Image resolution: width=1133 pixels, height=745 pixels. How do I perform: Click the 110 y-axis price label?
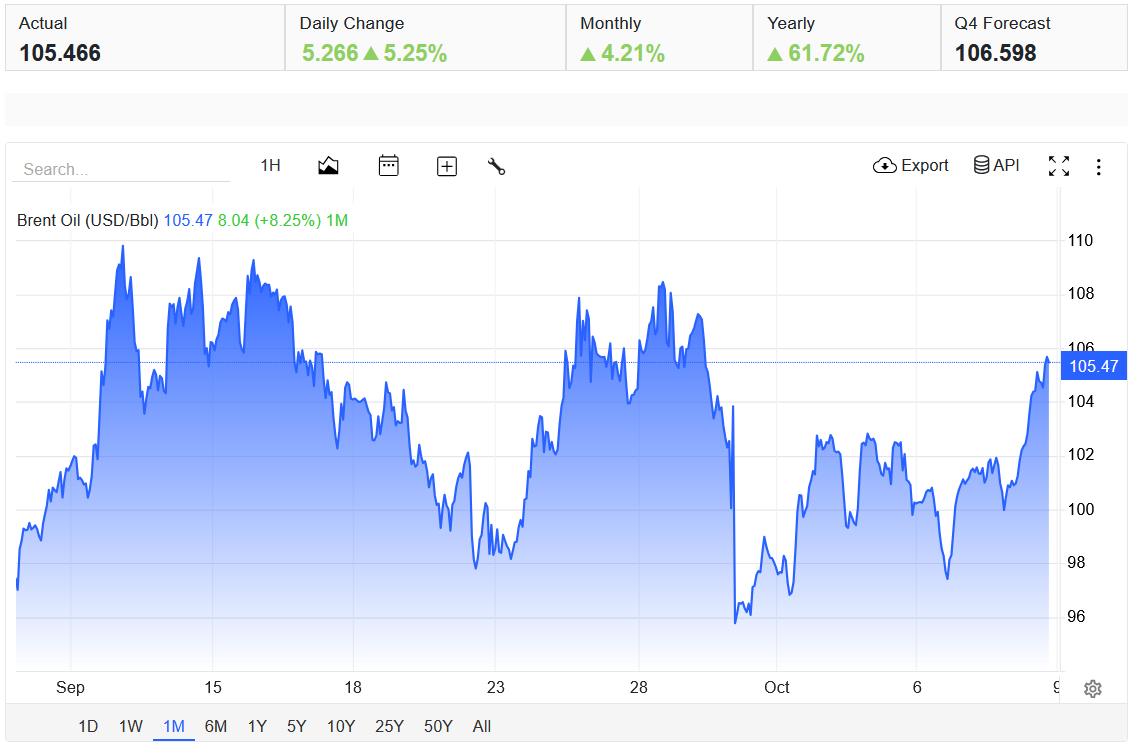coord(1080,241)
